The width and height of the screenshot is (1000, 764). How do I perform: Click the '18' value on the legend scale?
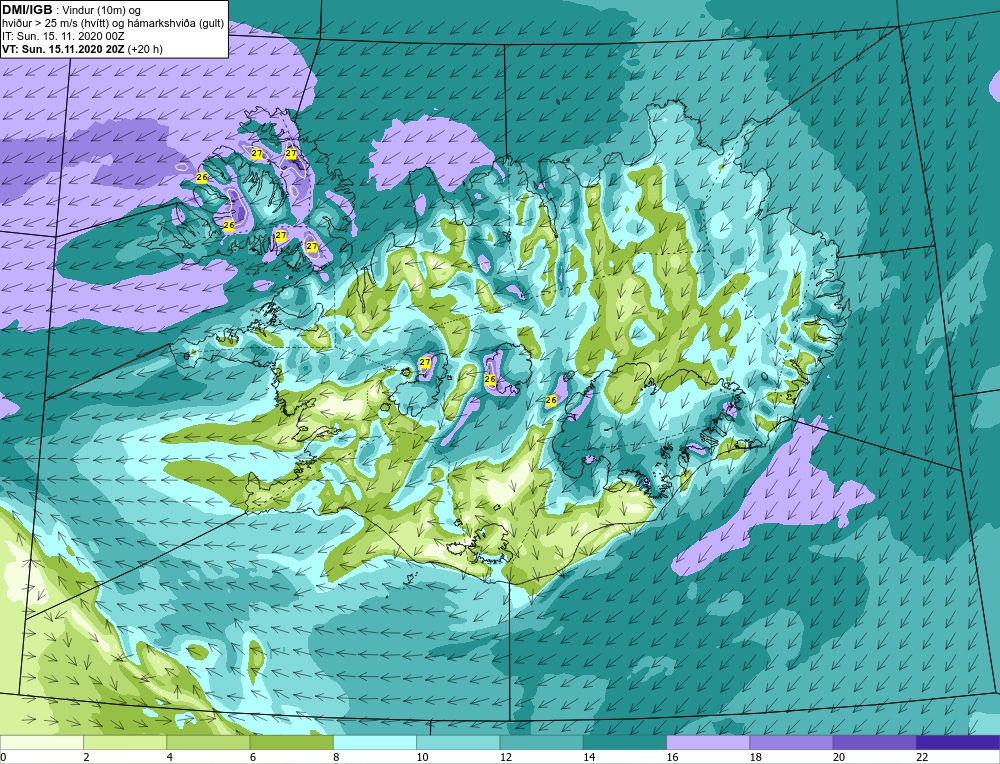[756, 757]
